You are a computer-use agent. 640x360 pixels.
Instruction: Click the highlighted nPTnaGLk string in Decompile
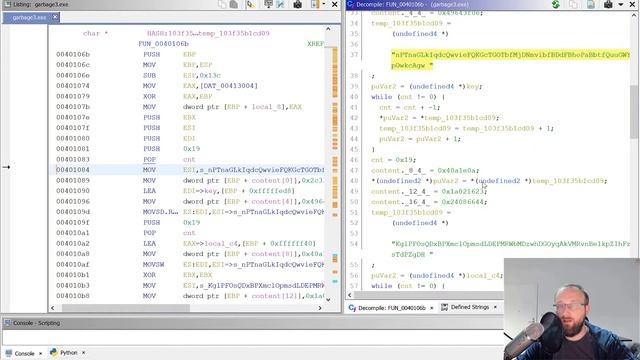(x=510, y=60)
